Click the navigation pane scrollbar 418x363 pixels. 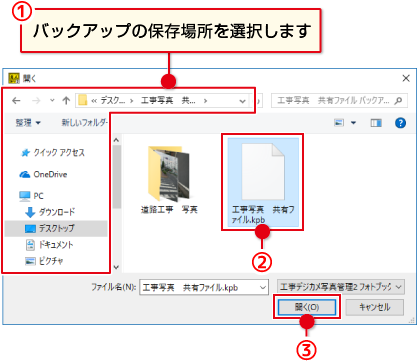[116, 203]
